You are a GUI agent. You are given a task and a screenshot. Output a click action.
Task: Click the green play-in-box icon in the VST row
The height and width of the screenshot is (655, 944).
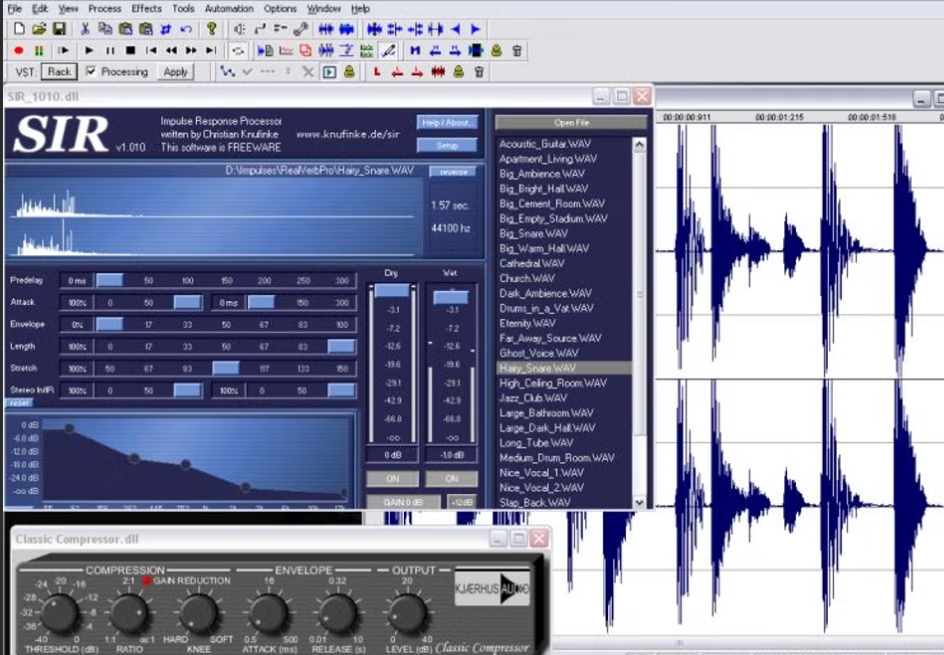click(x=329, y=72)
